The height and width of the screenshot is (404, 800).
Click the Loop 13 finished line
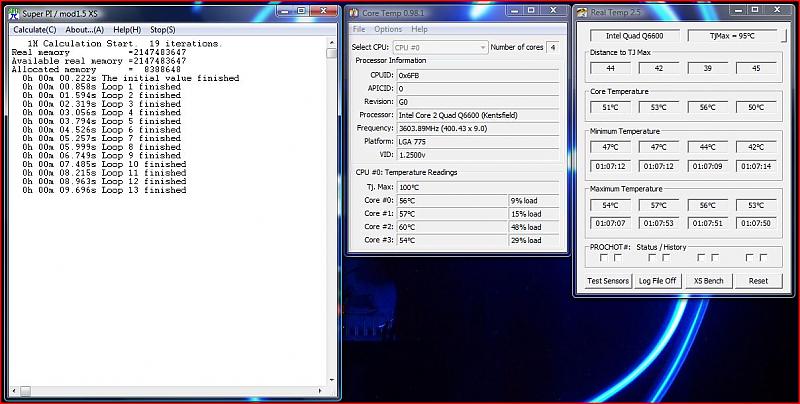[104, 190]
